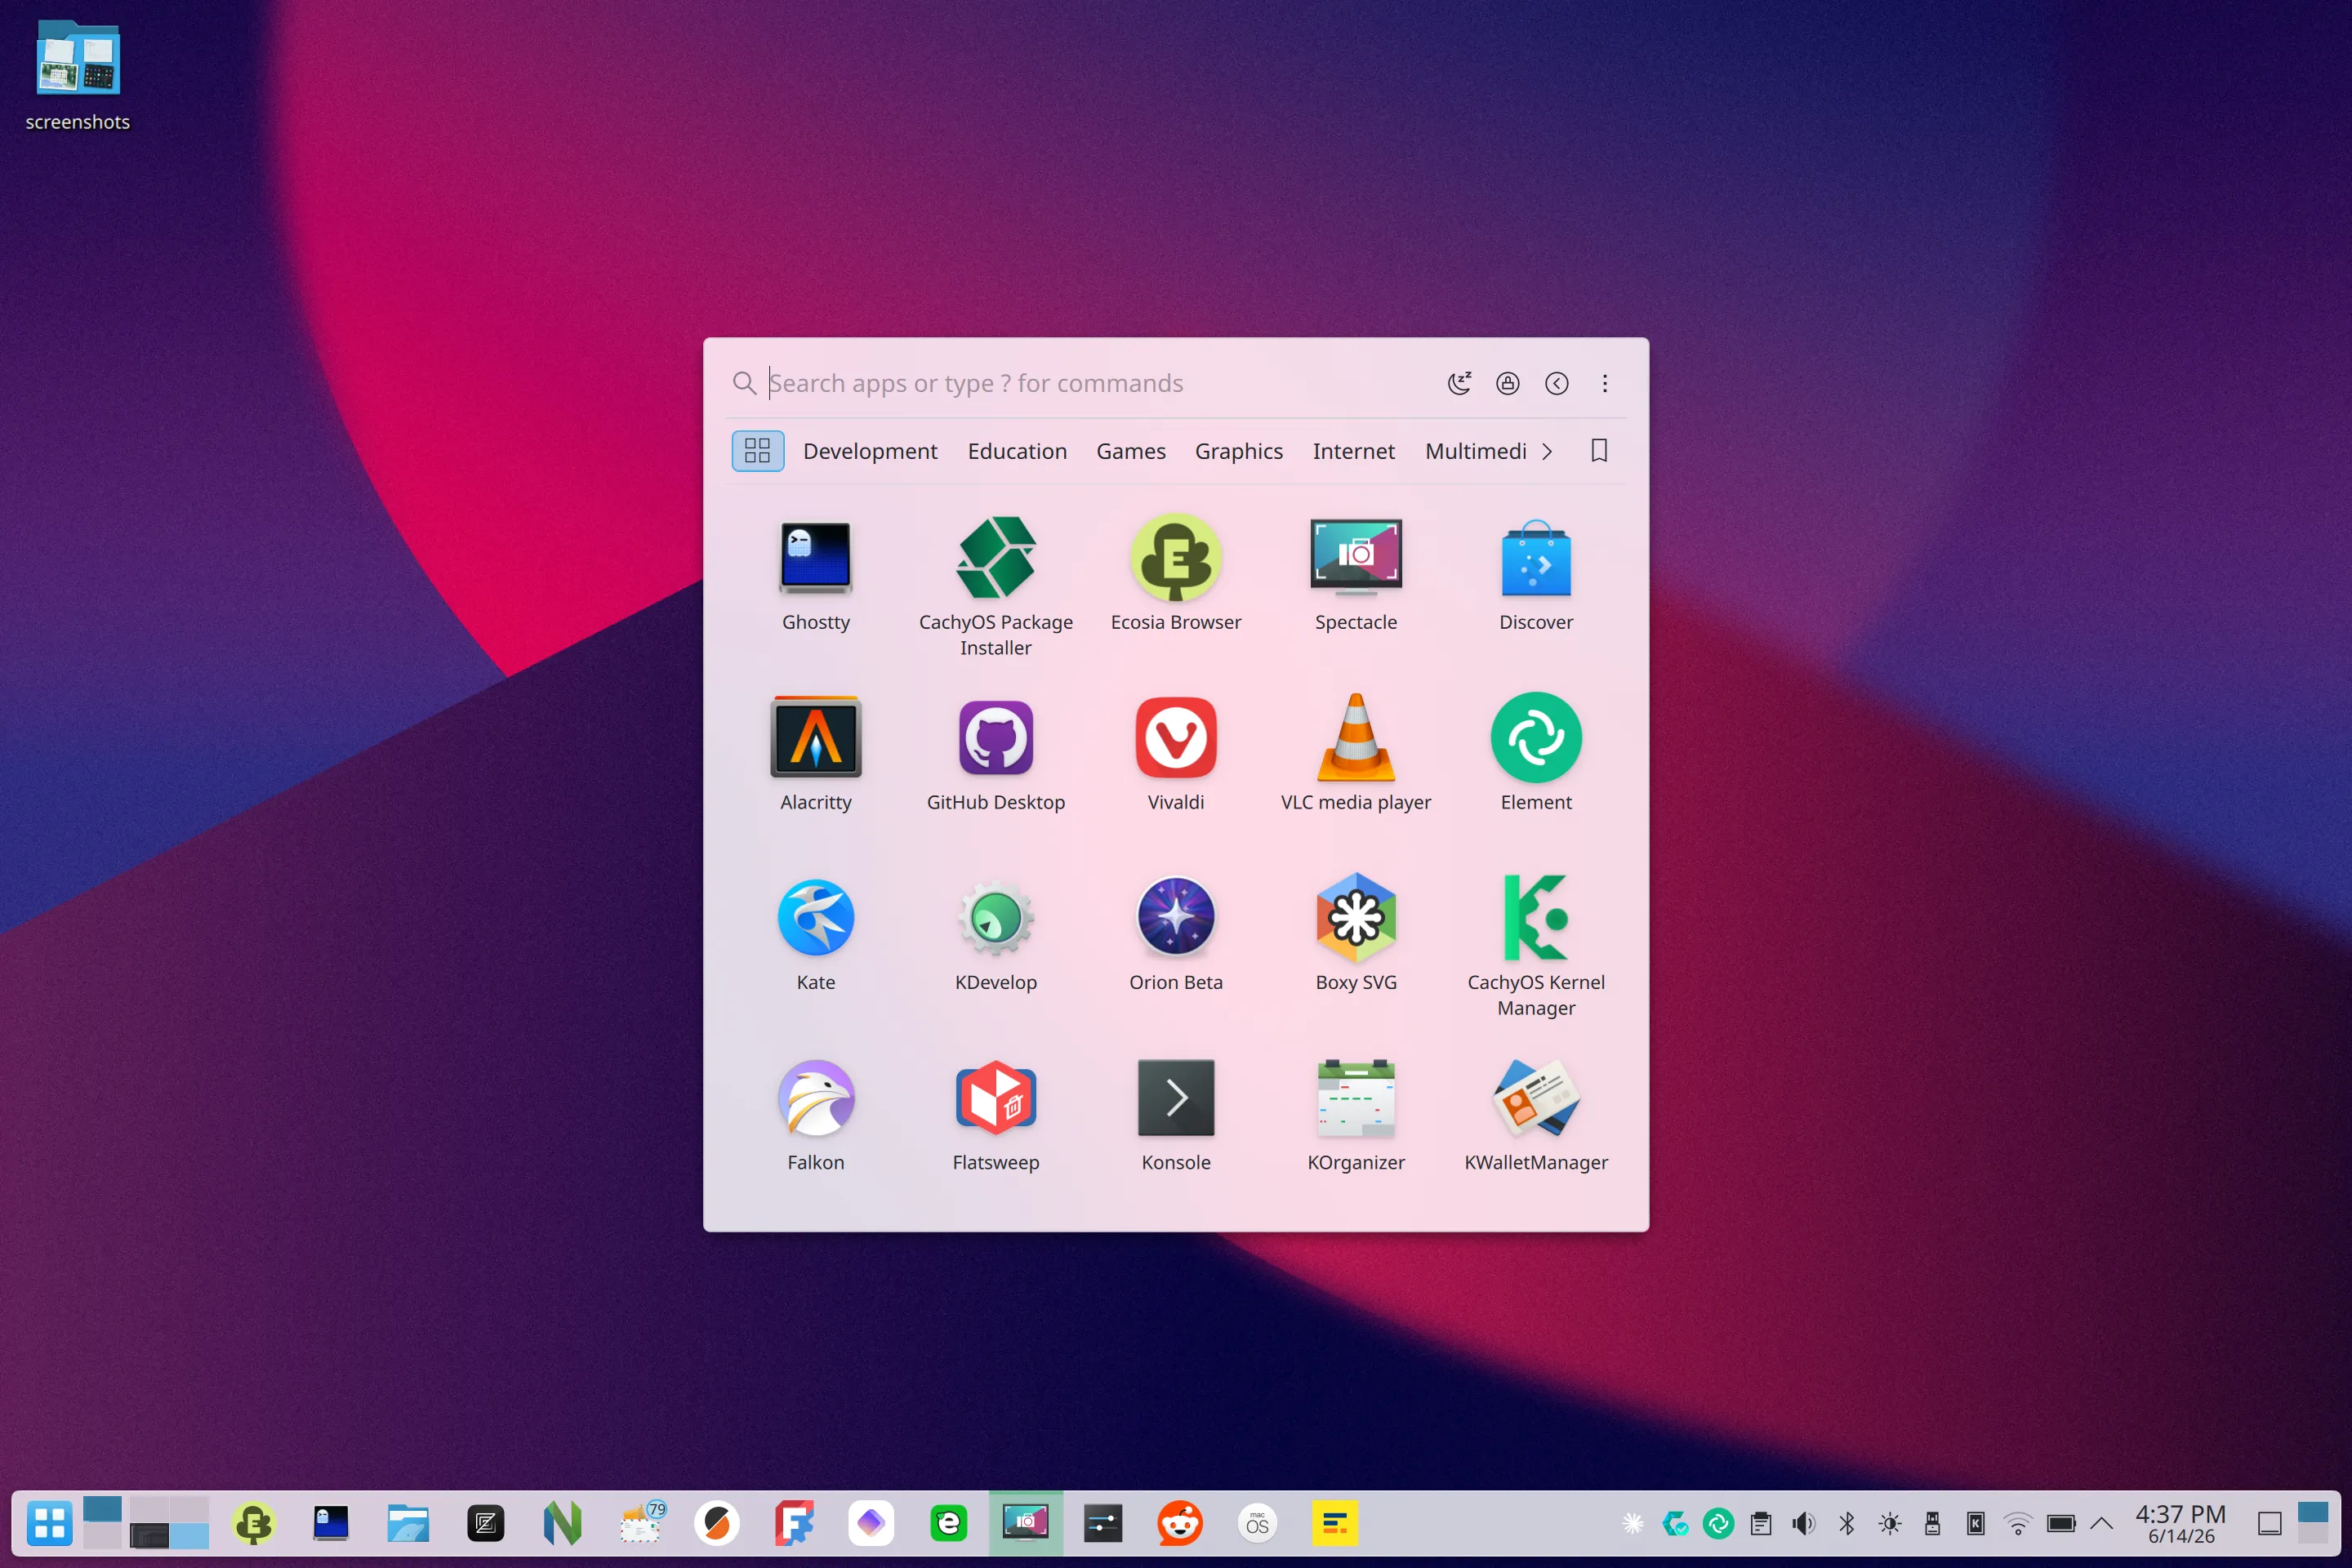
Task: Show the all applications grid view
Action: (x=757, y=451)
